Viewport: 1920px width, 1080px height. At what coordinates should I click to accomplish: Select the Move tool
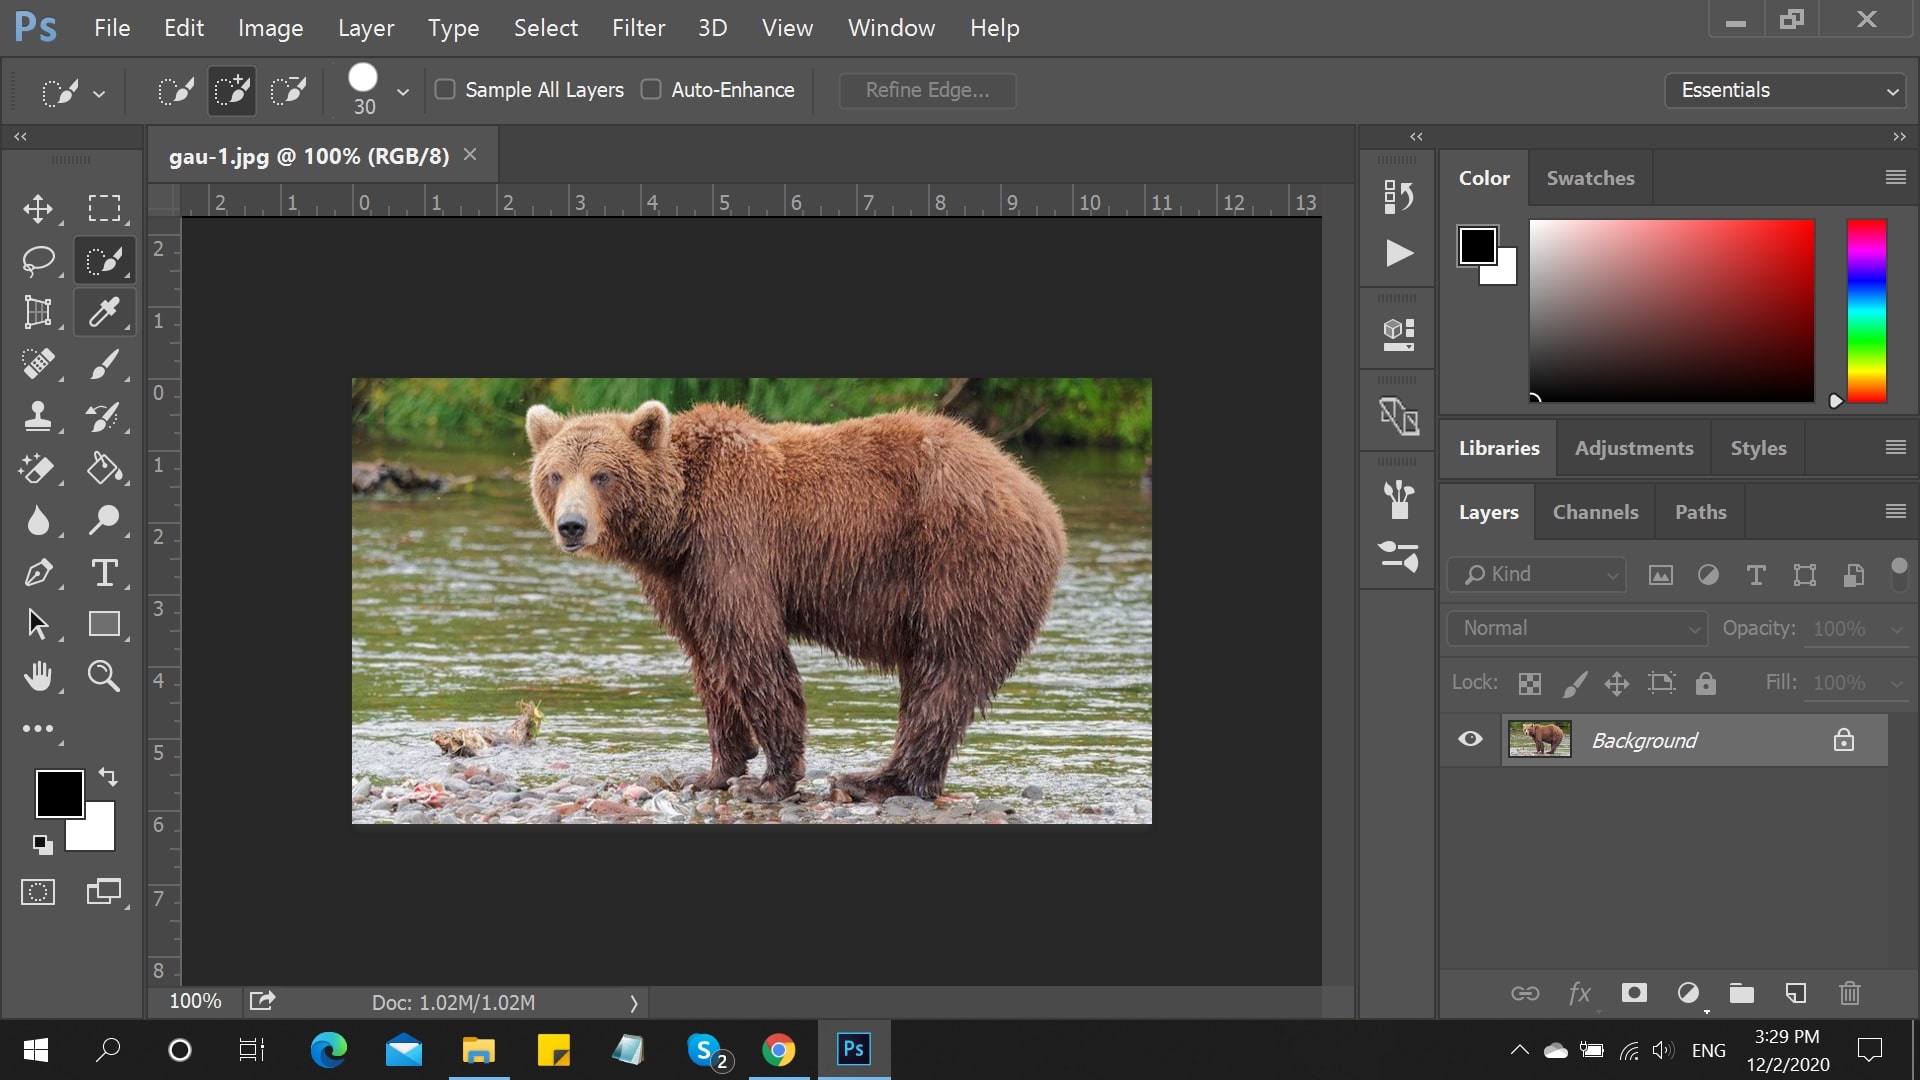pos(38,208)
